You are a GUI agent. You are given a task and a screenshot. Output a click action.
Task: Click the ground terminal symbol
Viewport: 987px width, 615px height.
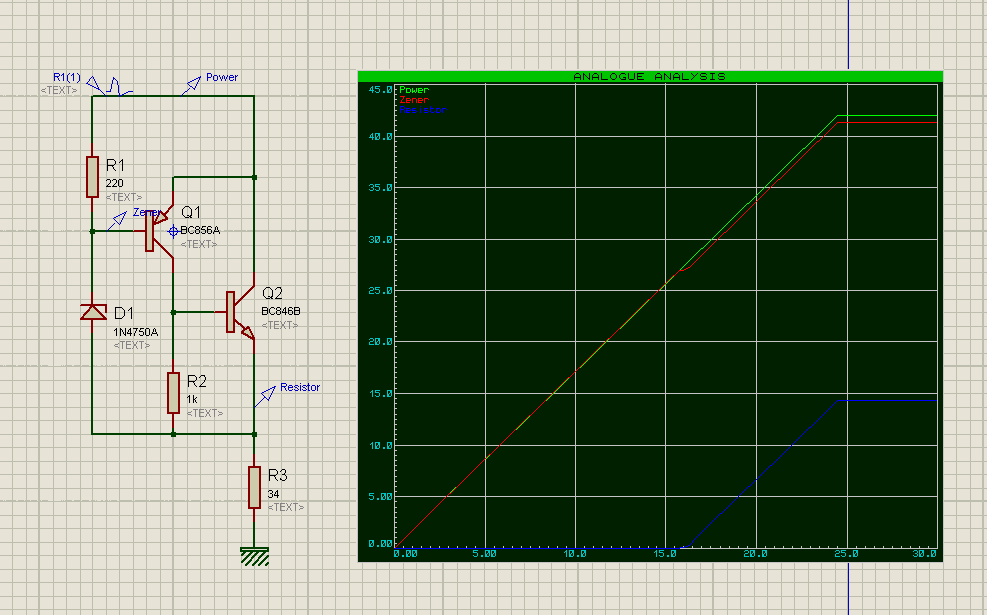[254, 556]
